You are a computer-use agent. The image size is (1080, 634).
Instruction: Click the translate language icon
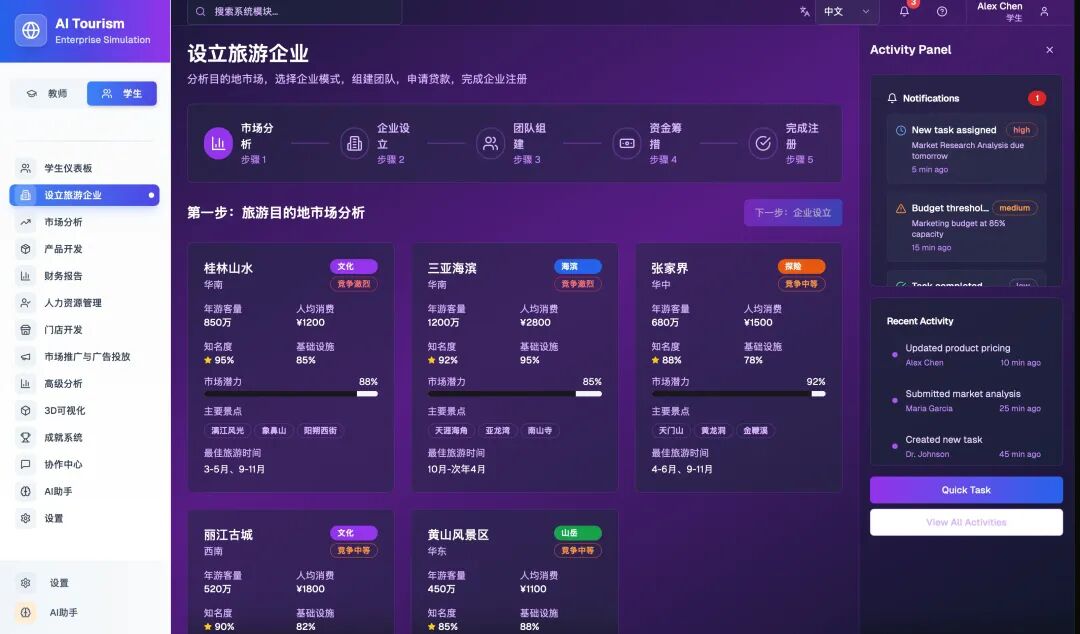(805, 12)
